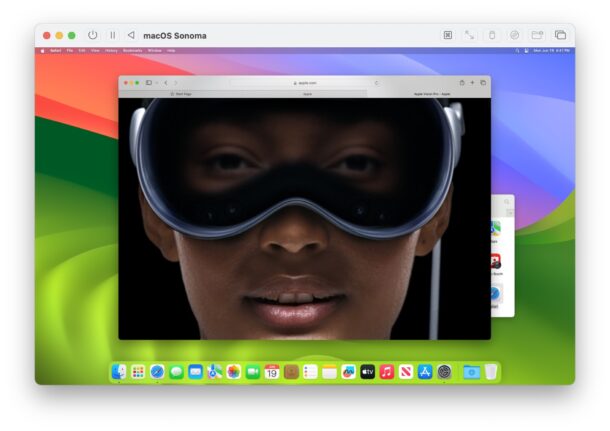Screen dimensions: 610x431
Task: Toggle the resize display icon in VM toolbar
Action: click(469, 35)
